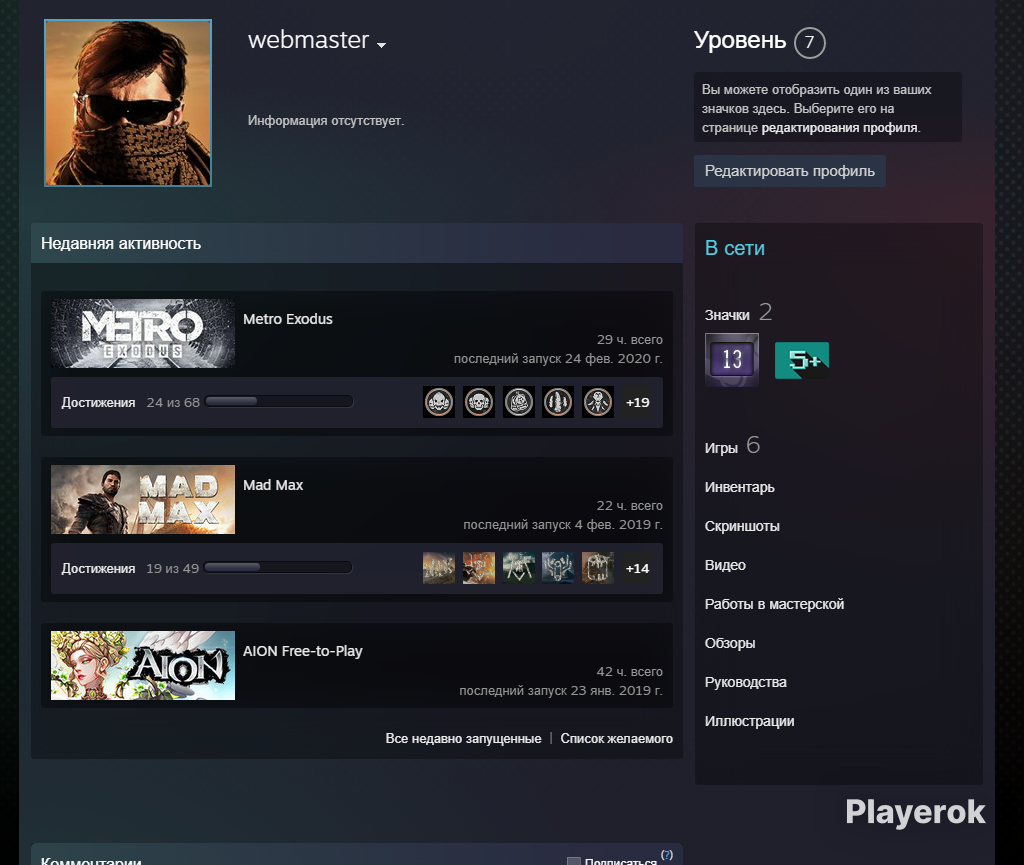This screenshot has width=1024, height=865.
Task: Click the 22 ч. всего playtime text
Action: pos(630,505)
